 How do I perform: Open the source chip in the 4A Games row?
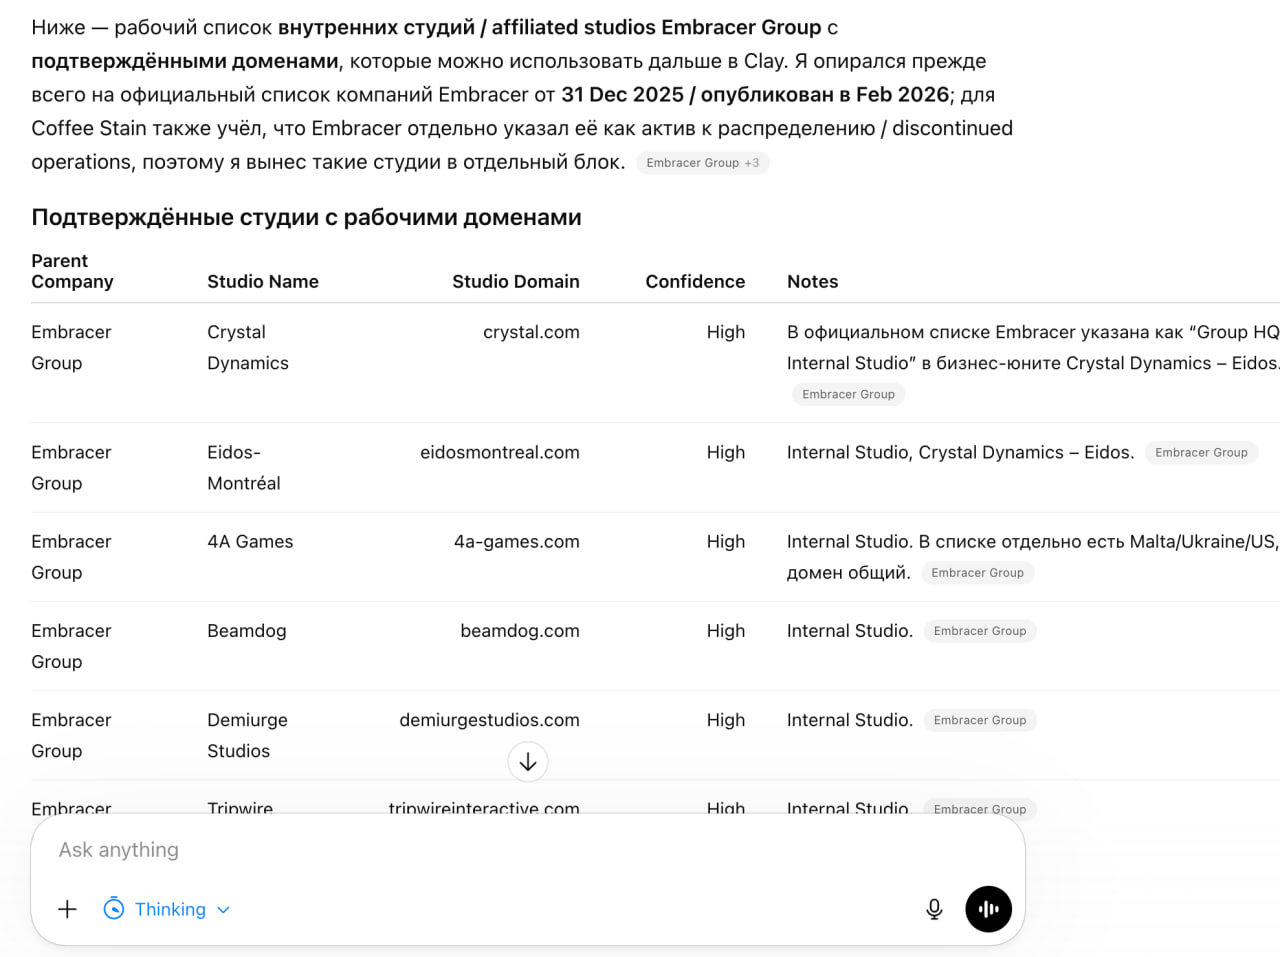977,573
